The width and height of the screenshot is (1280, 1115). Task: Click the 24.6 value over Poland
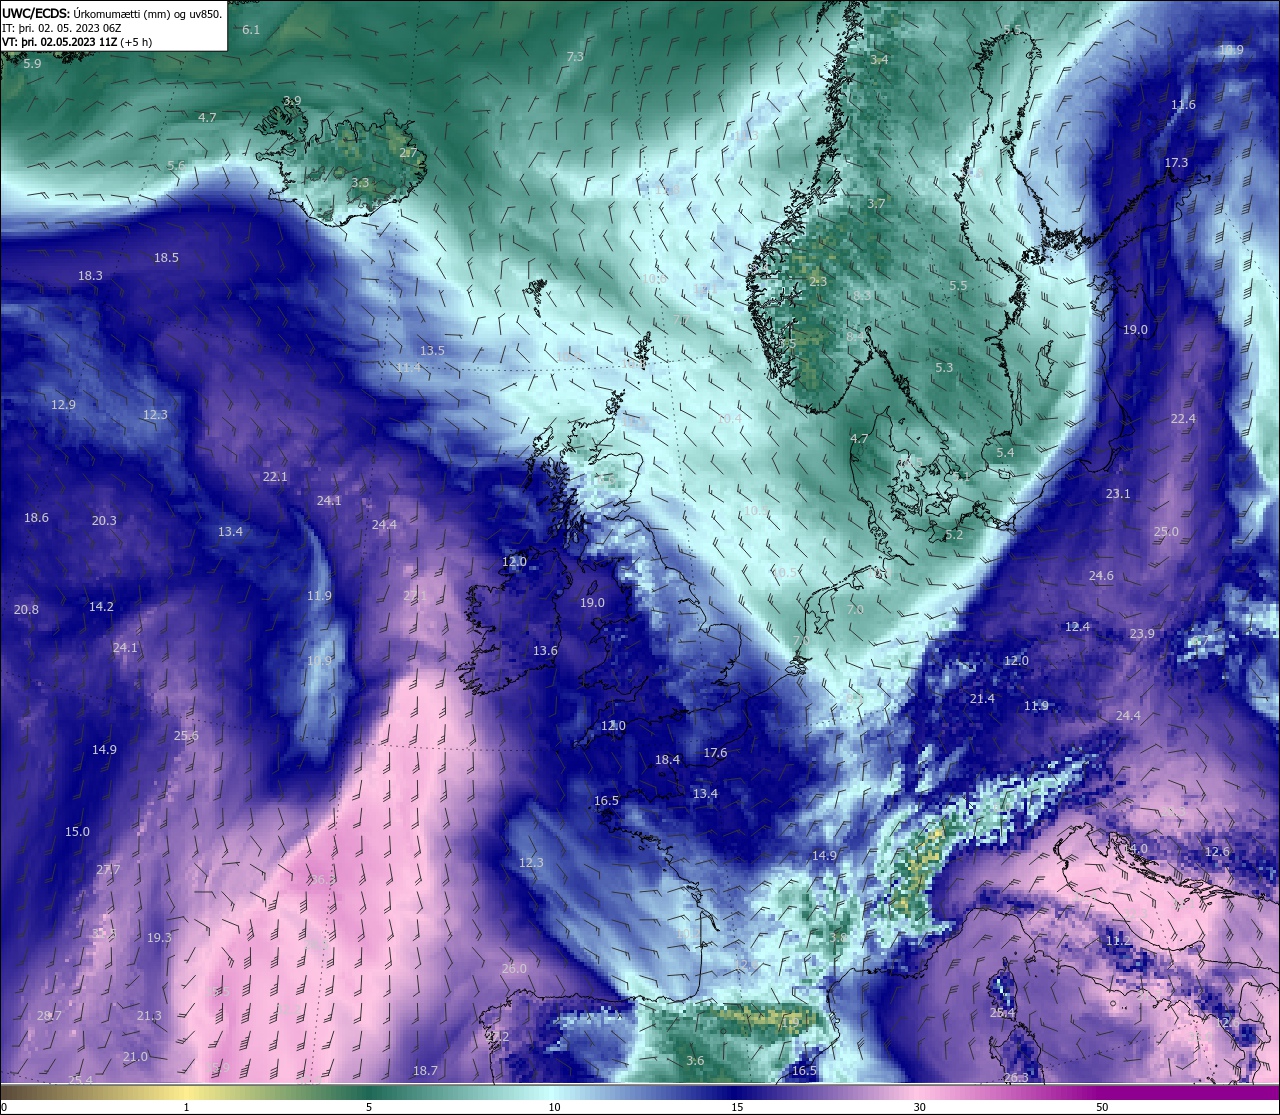(x=1101, y=575)
